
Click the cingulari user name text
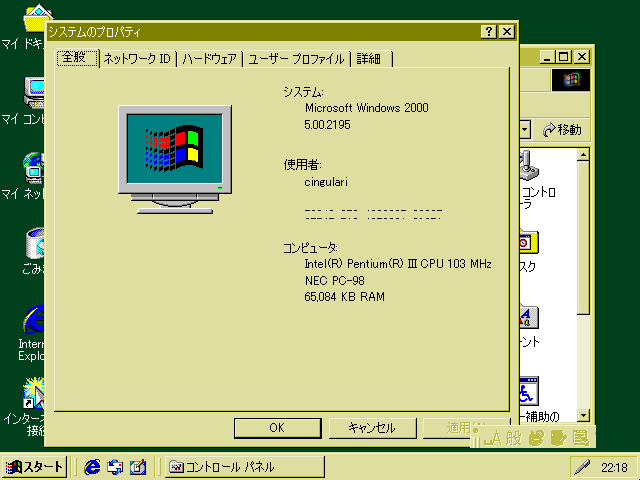pos(326,182)
